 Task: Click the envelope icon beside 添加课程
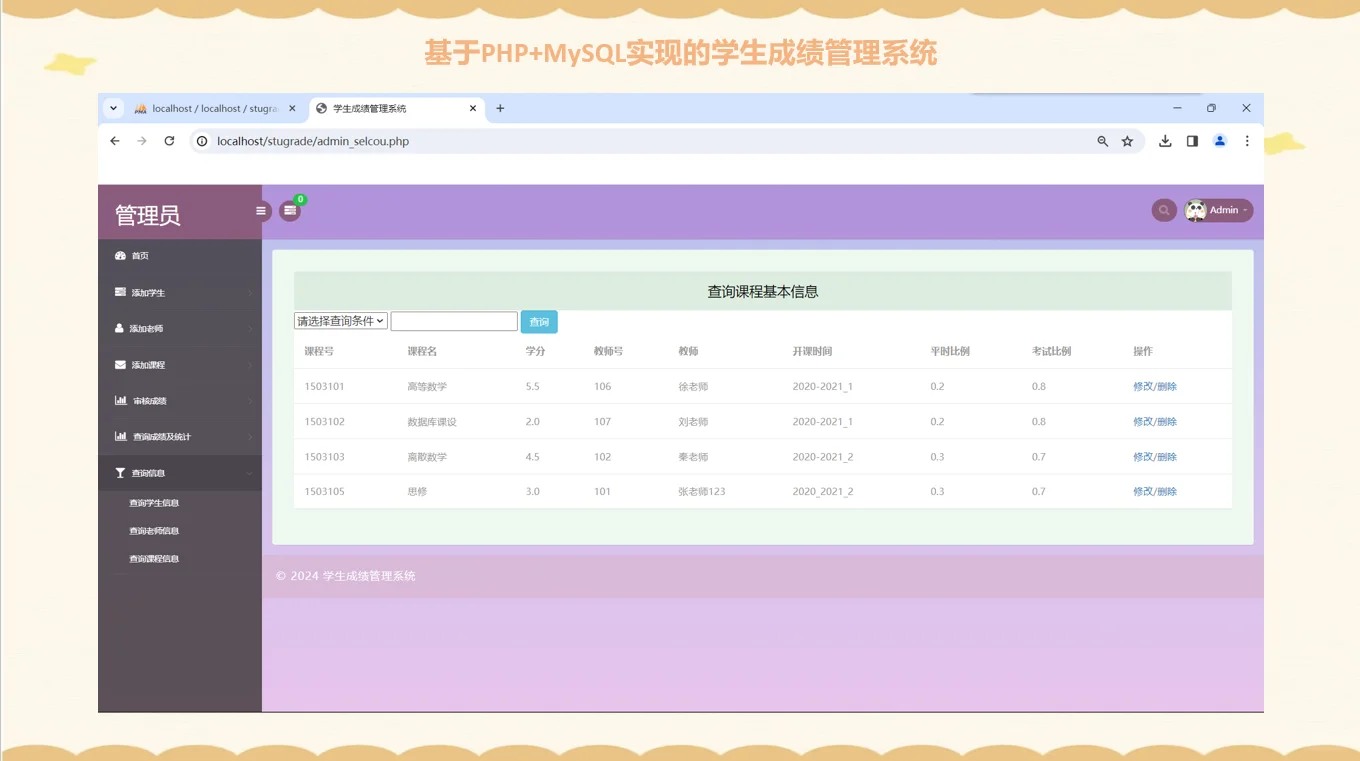[121, 364]
